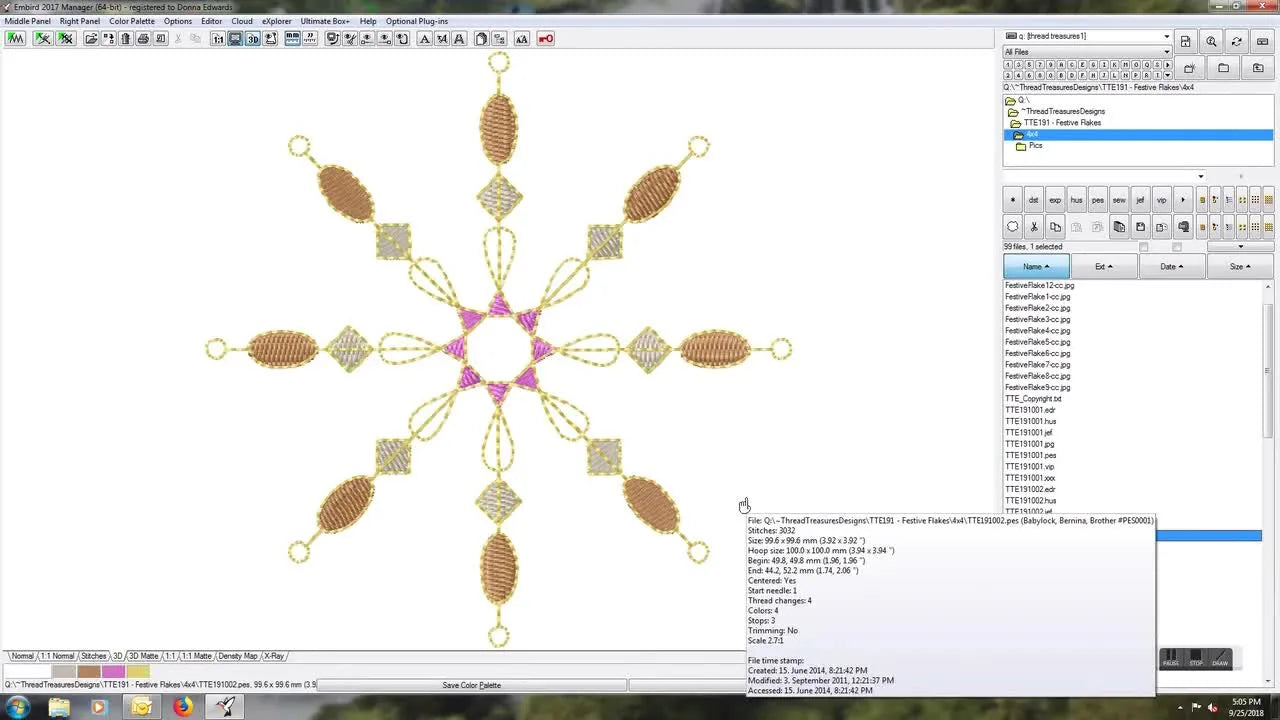The image size is (1280, 720).
Task: Open the Color Palette menu
Action: point(132,21)
